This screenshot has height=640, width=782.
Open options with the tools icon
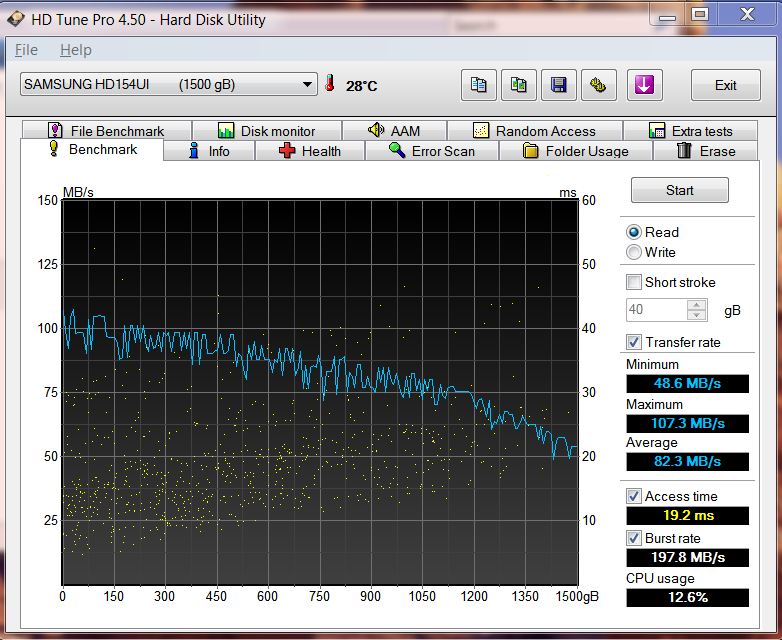click(599, 85)
